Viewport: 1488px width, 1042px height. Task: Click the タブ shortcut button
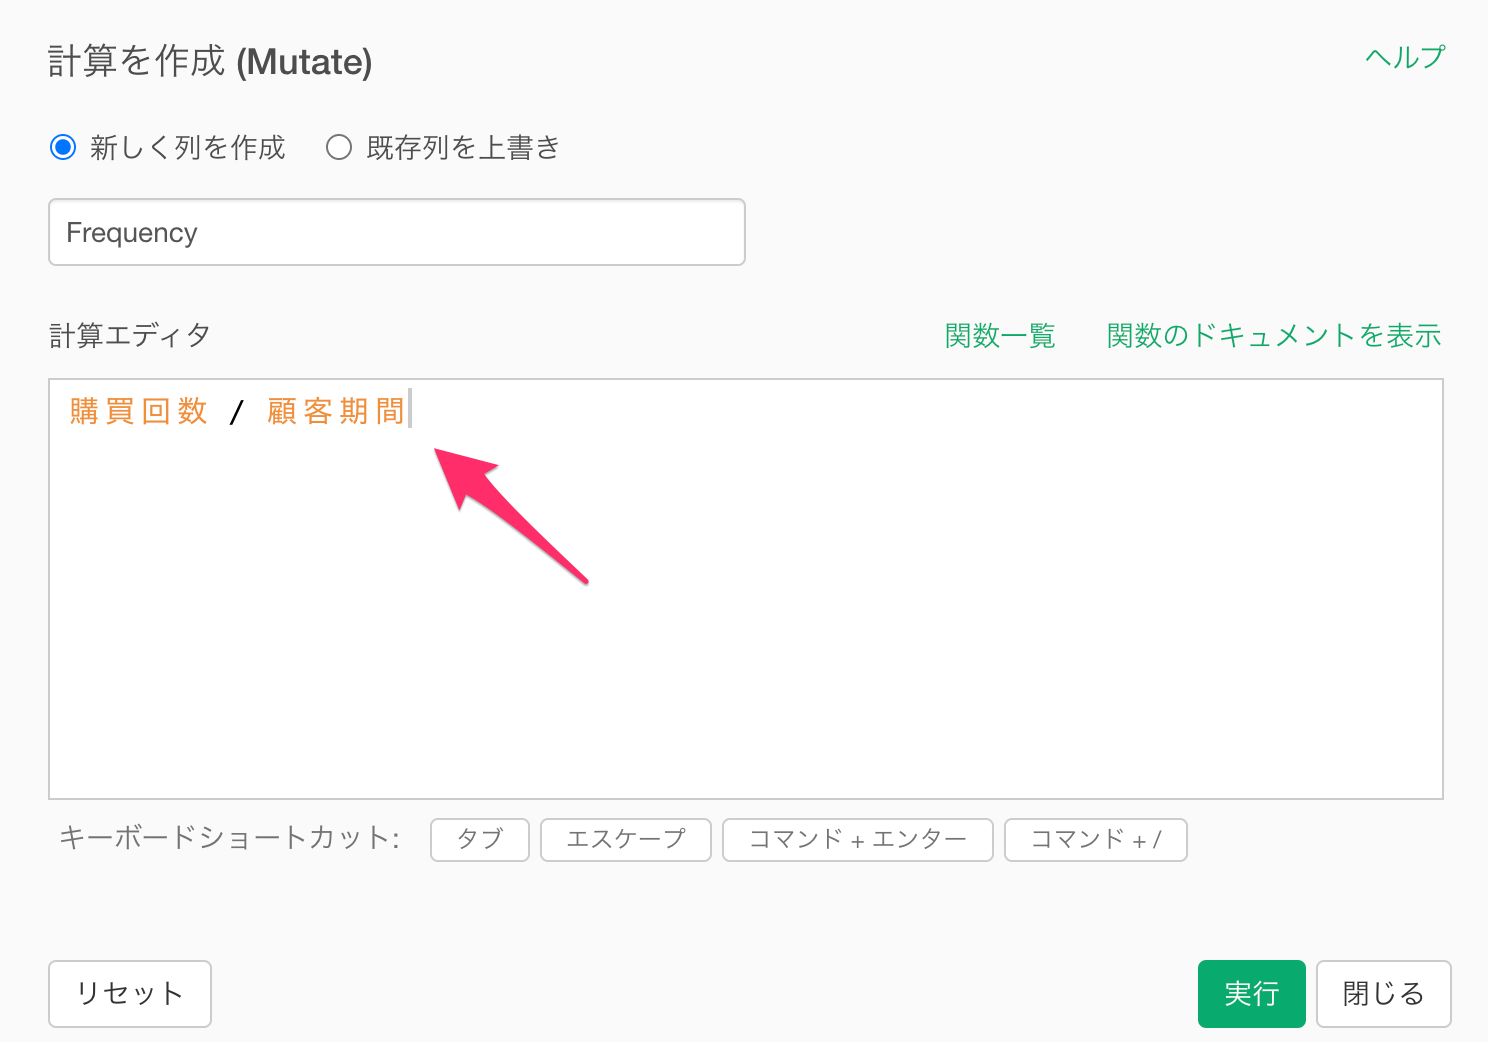pos(480,840)
